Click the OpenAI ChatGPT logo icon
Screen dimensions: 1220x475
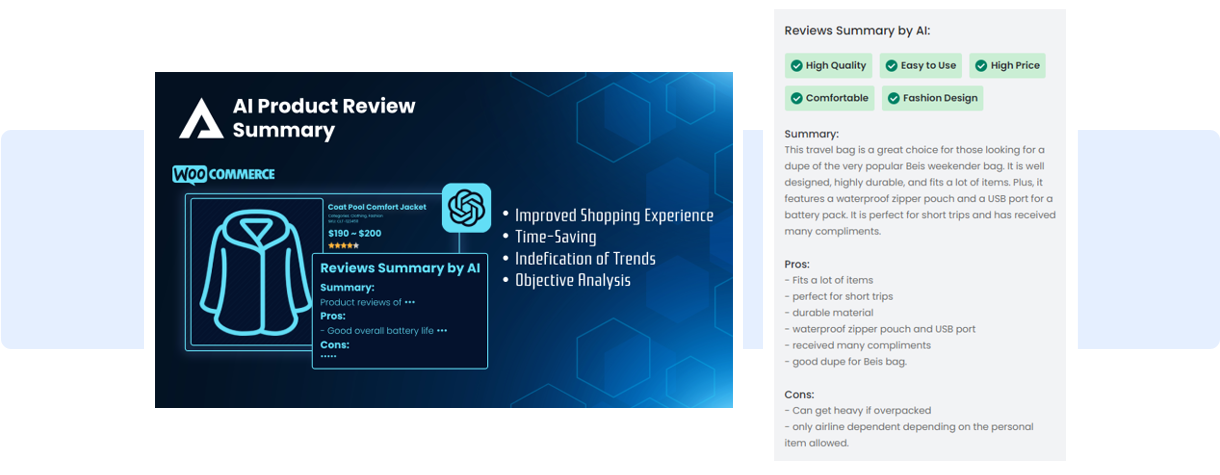tap(466, 208)
